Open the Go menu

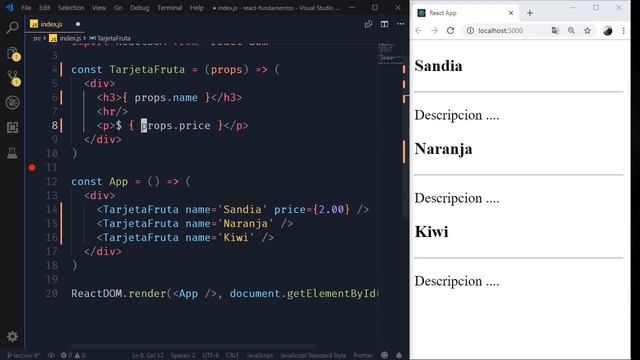coord(118,8)
